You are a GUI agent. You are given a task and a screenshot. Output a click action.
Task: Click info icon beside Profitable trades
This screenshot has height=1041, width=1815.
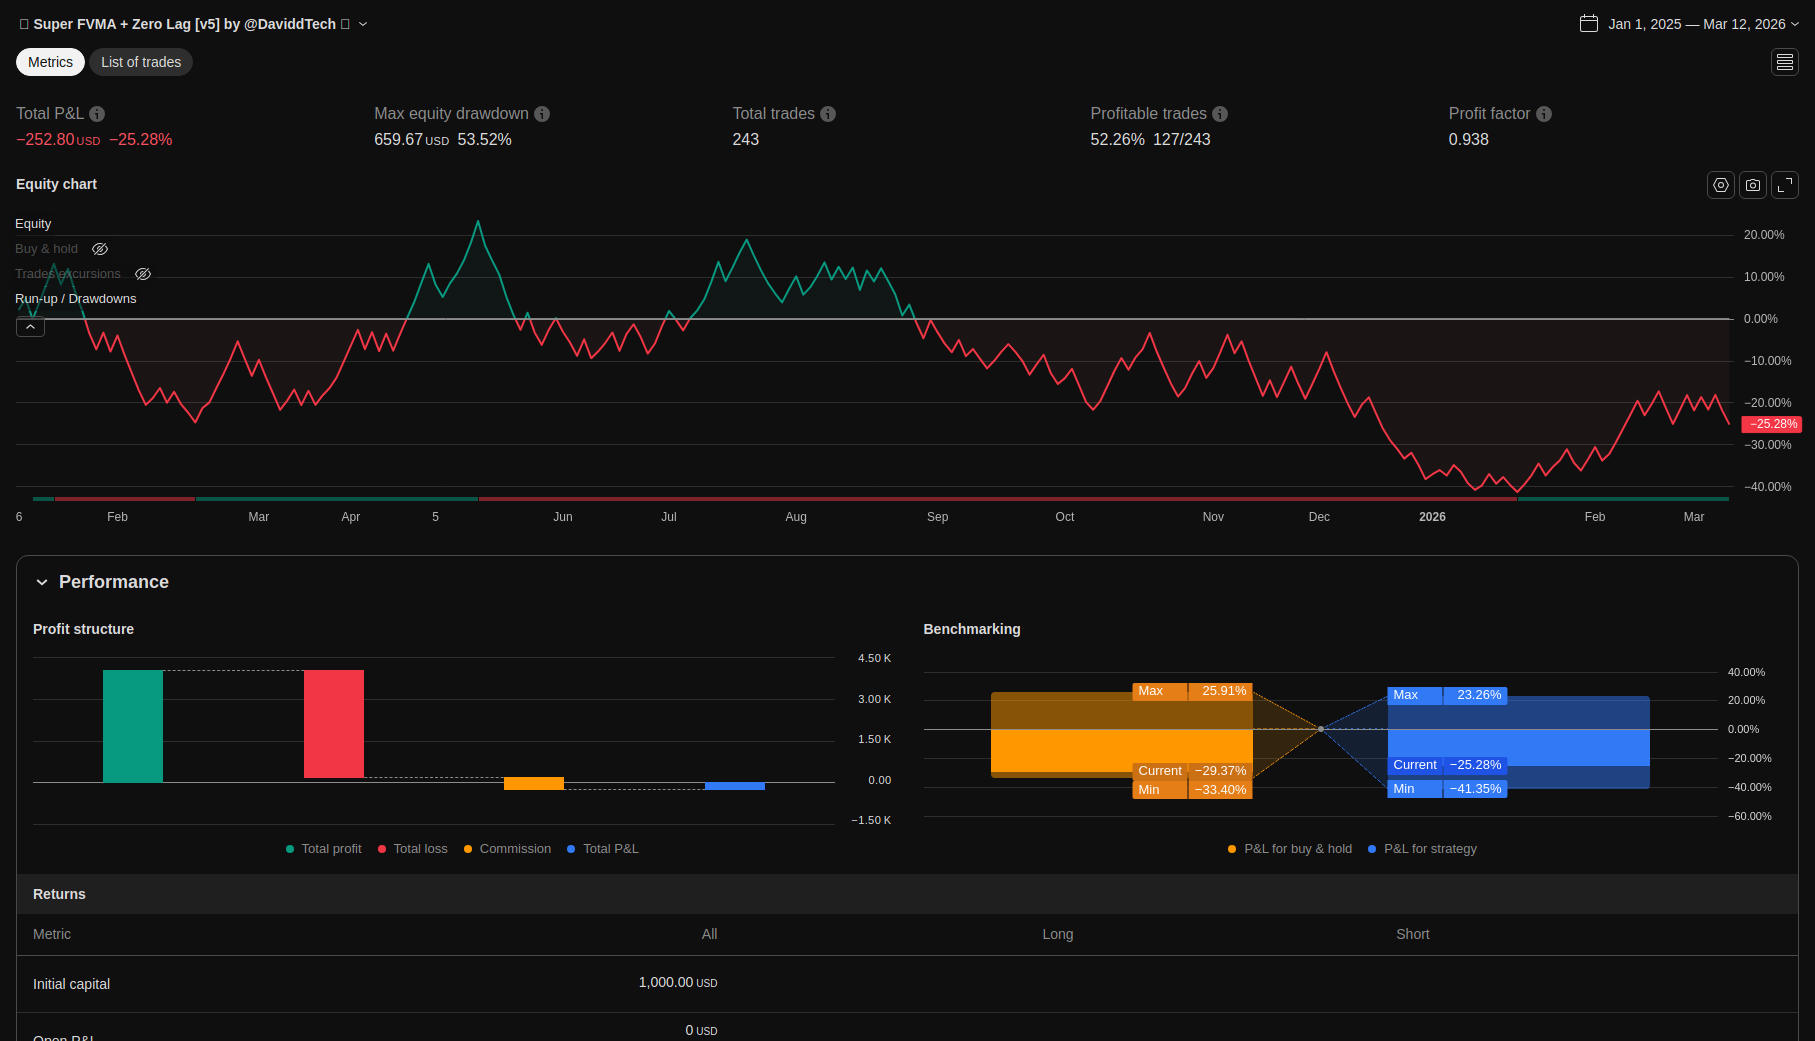pos(1220,114)
